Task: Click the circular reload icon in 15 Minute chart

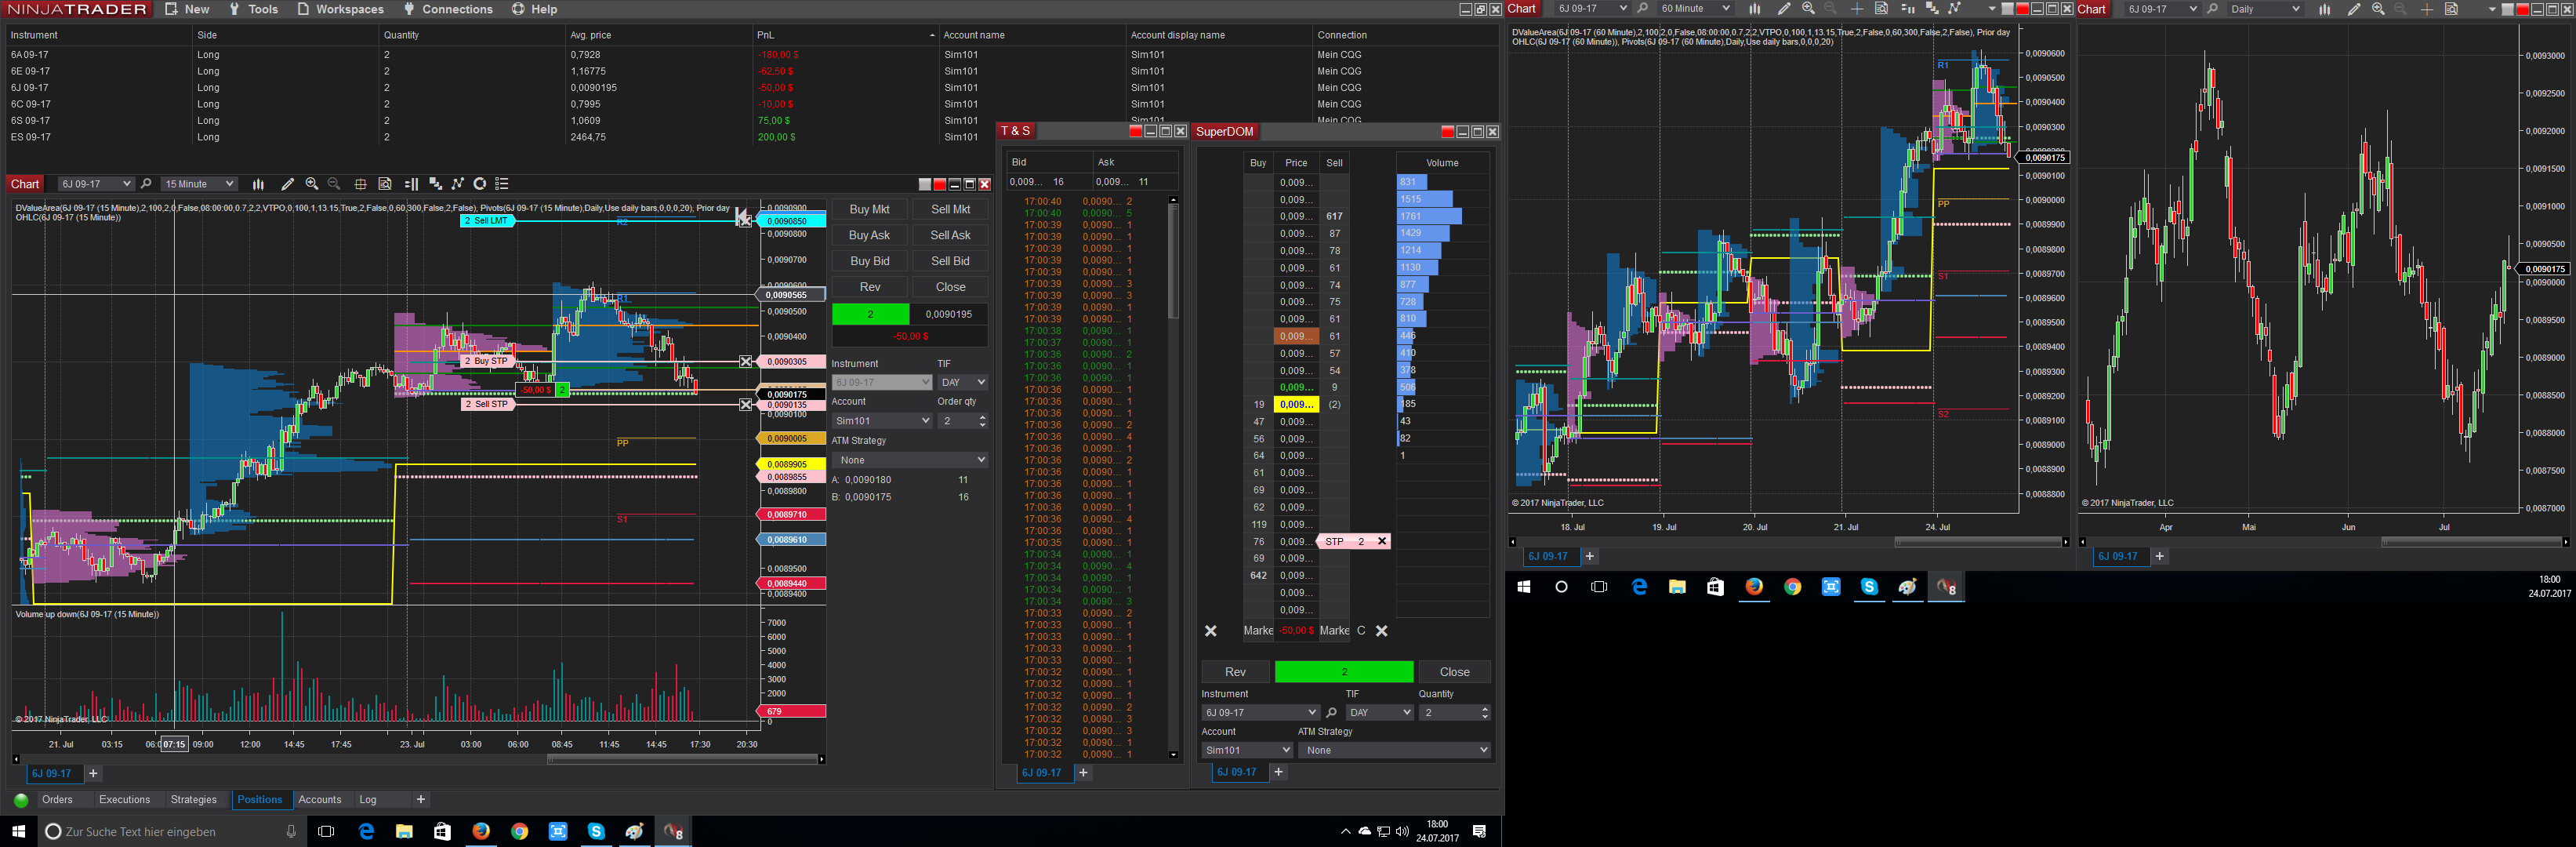Action: click(x=480, y=184)
